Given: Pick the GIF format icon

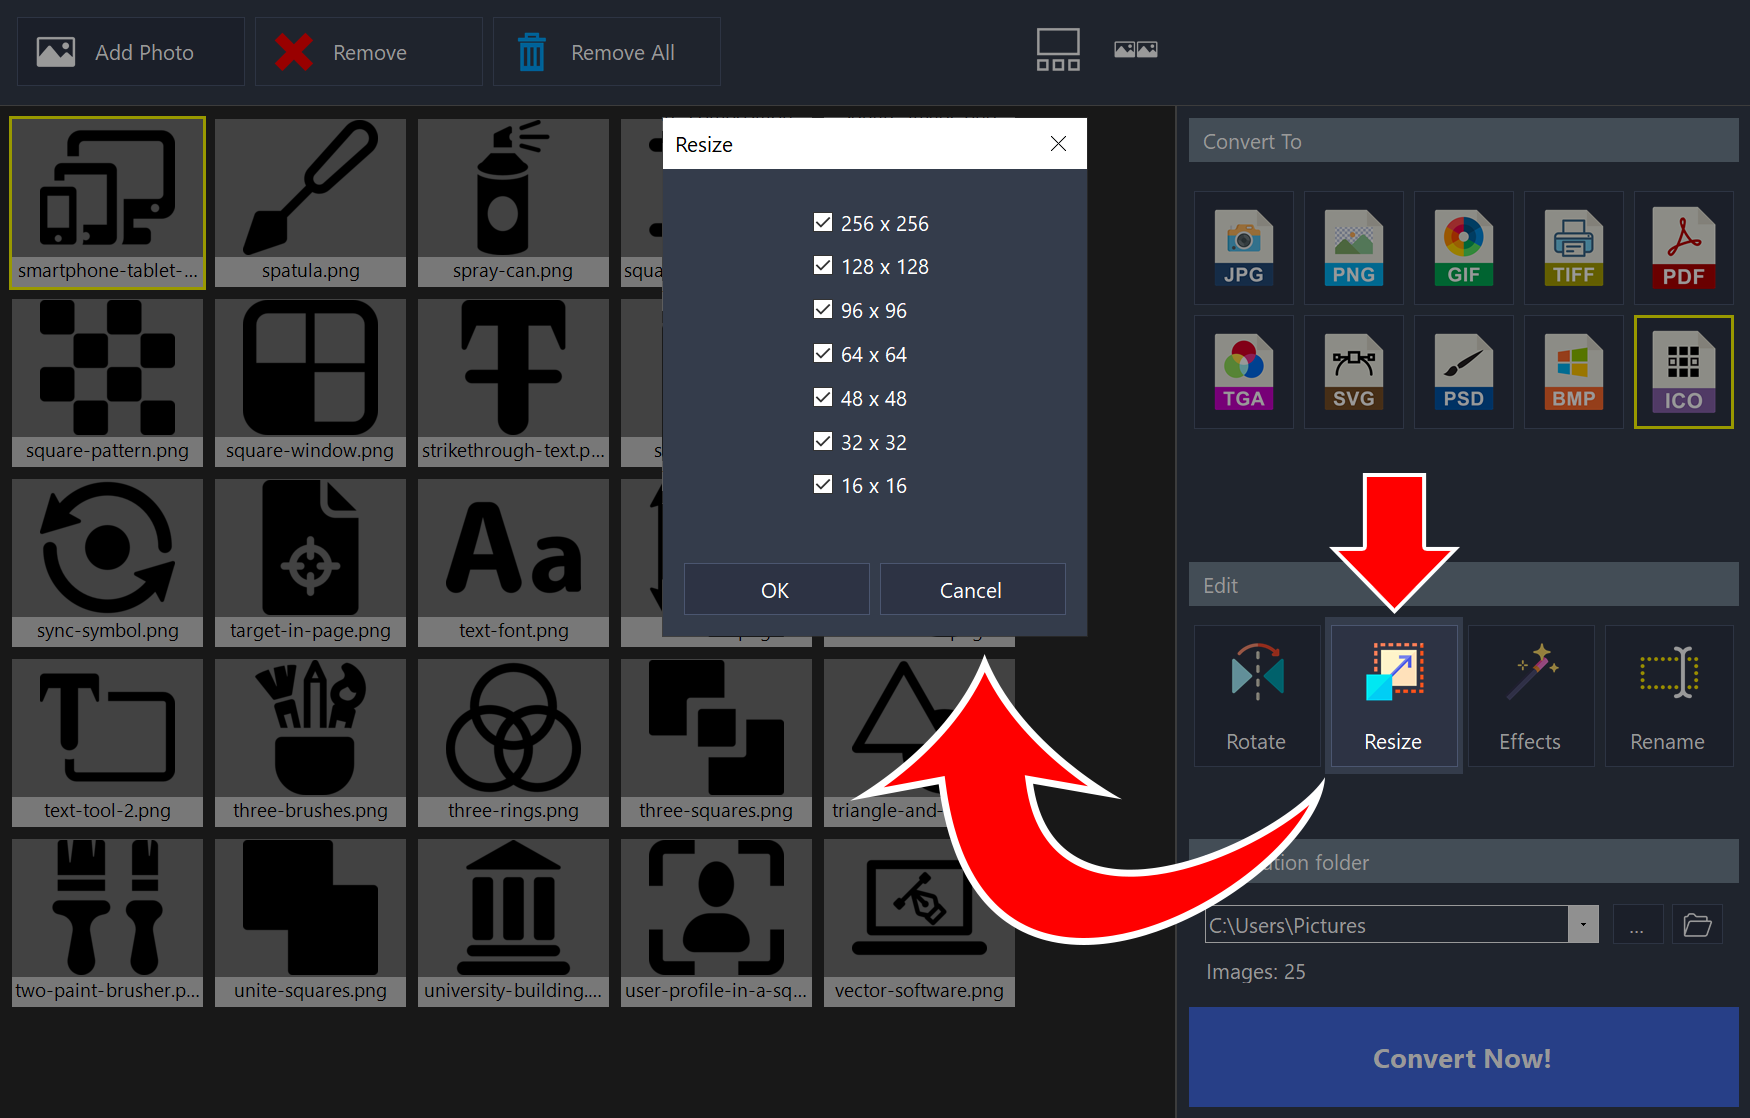Looking at the screenshot, I should (1463, 248).
